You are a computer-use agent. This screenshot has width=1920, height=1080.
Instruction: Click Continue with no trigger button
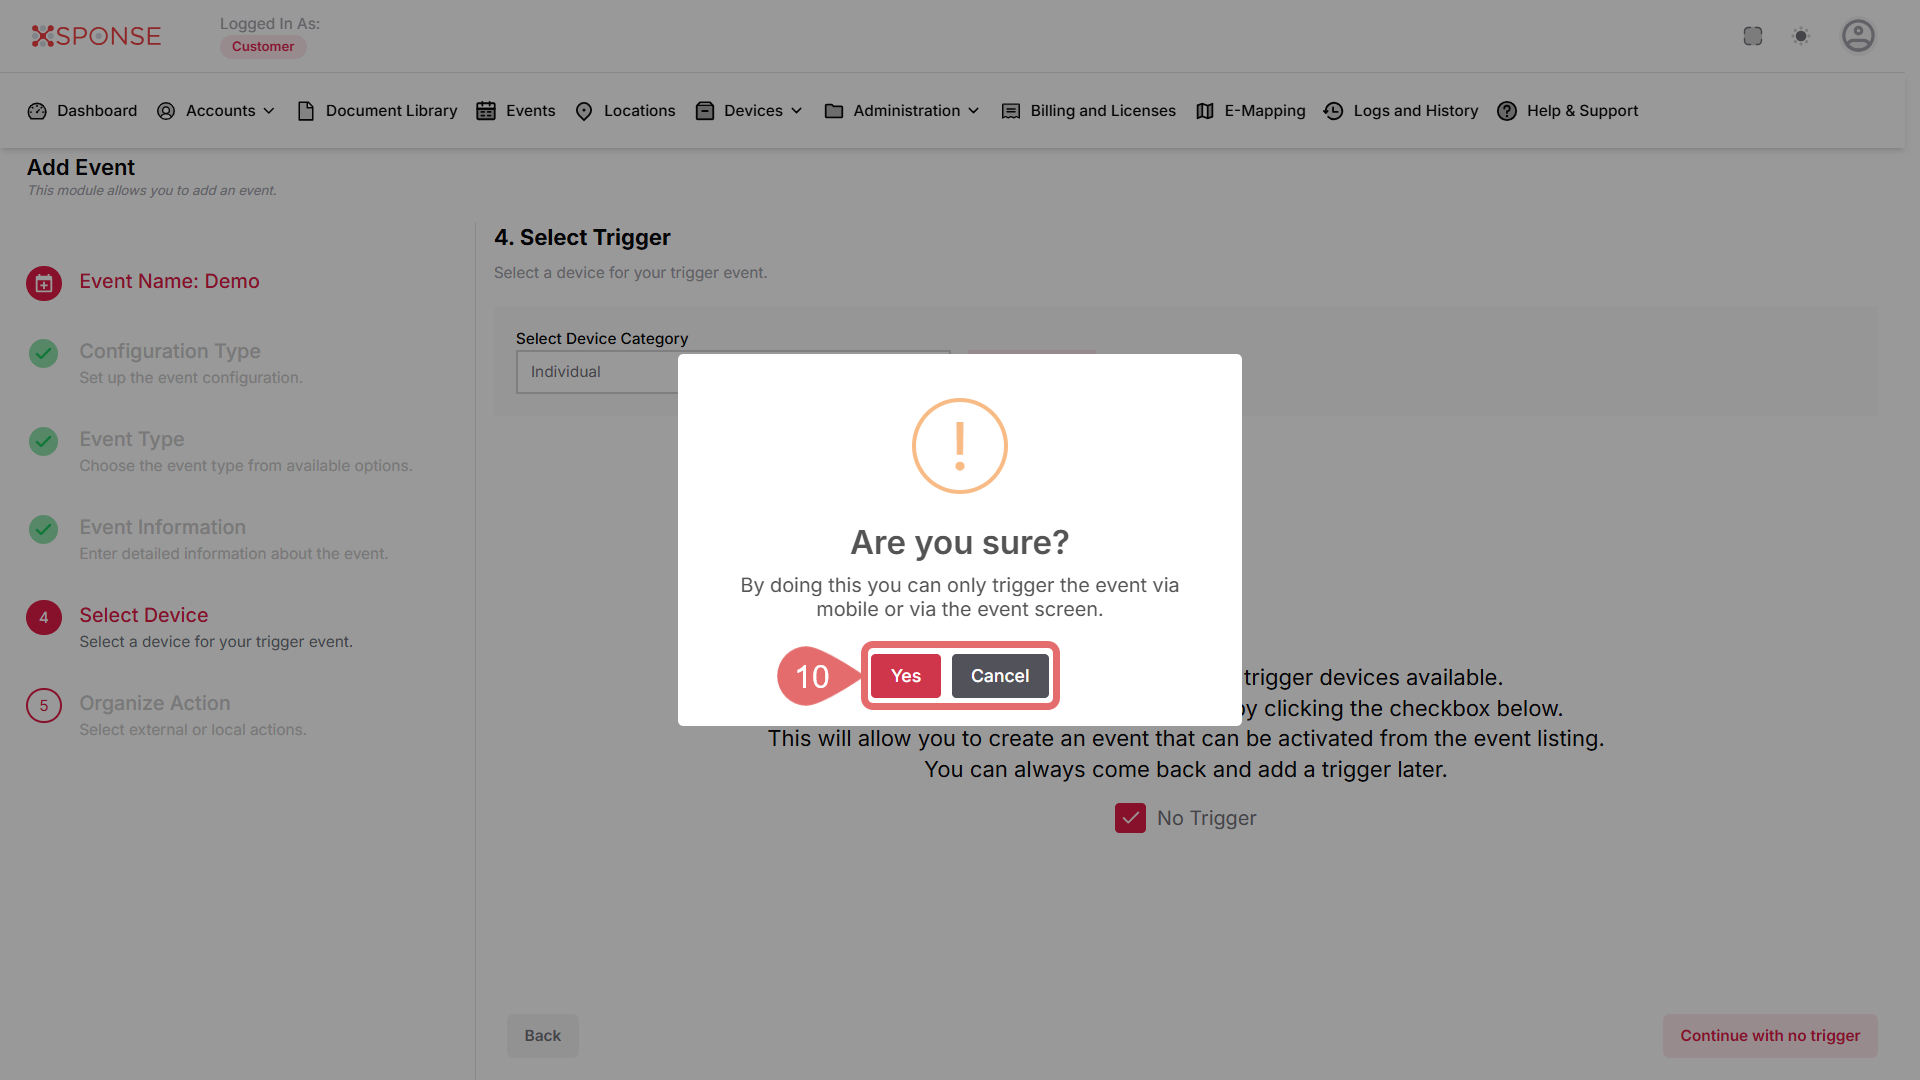(1769, 1036)
